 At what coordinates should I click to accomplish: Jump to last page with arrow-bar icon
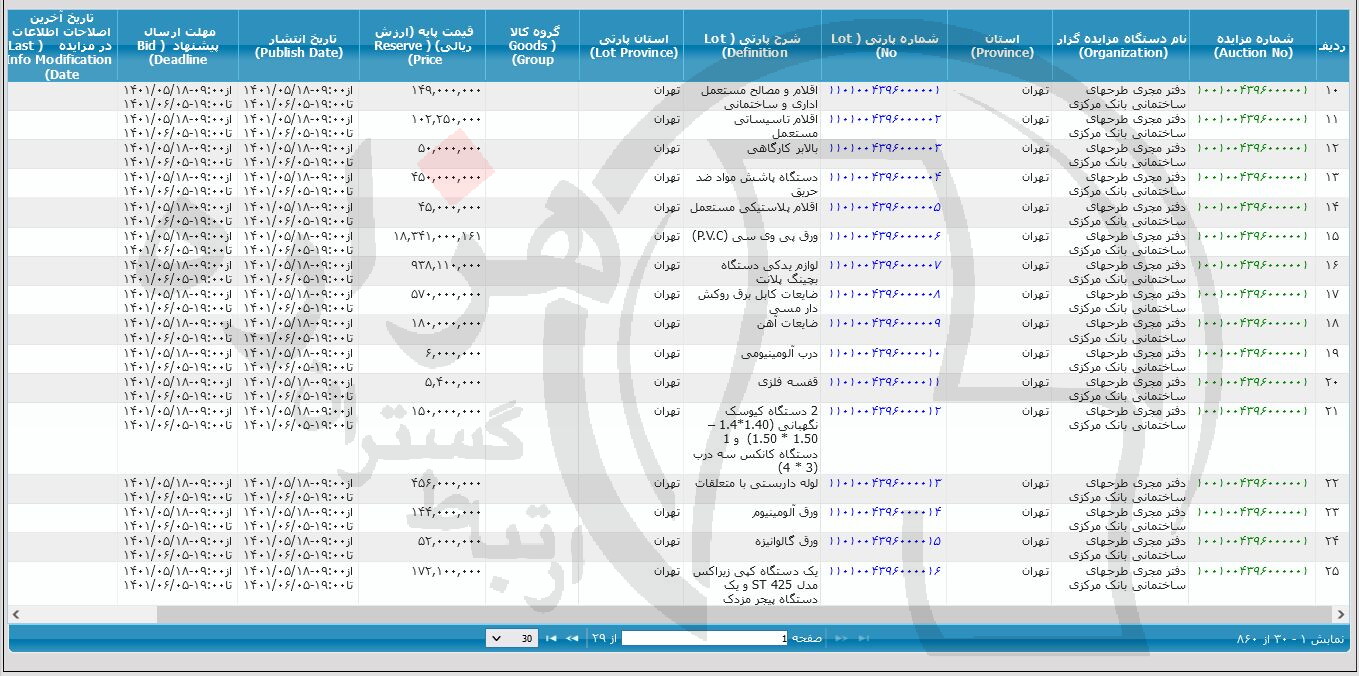click(x=551, y=638)
